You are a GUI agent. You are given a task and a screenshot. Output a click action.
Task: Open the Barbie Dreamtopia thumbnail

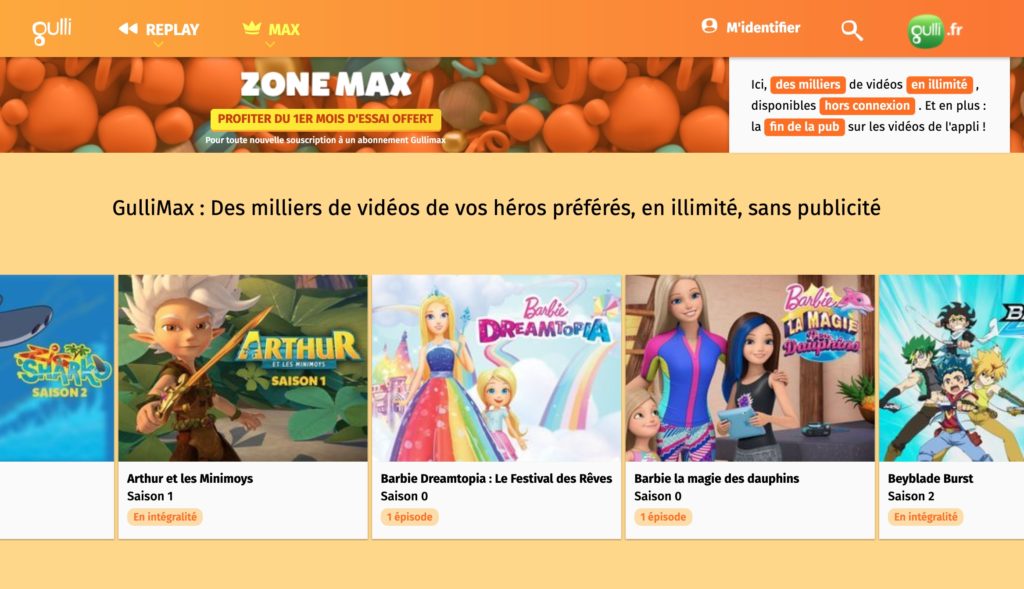click(x=496, y=368)
